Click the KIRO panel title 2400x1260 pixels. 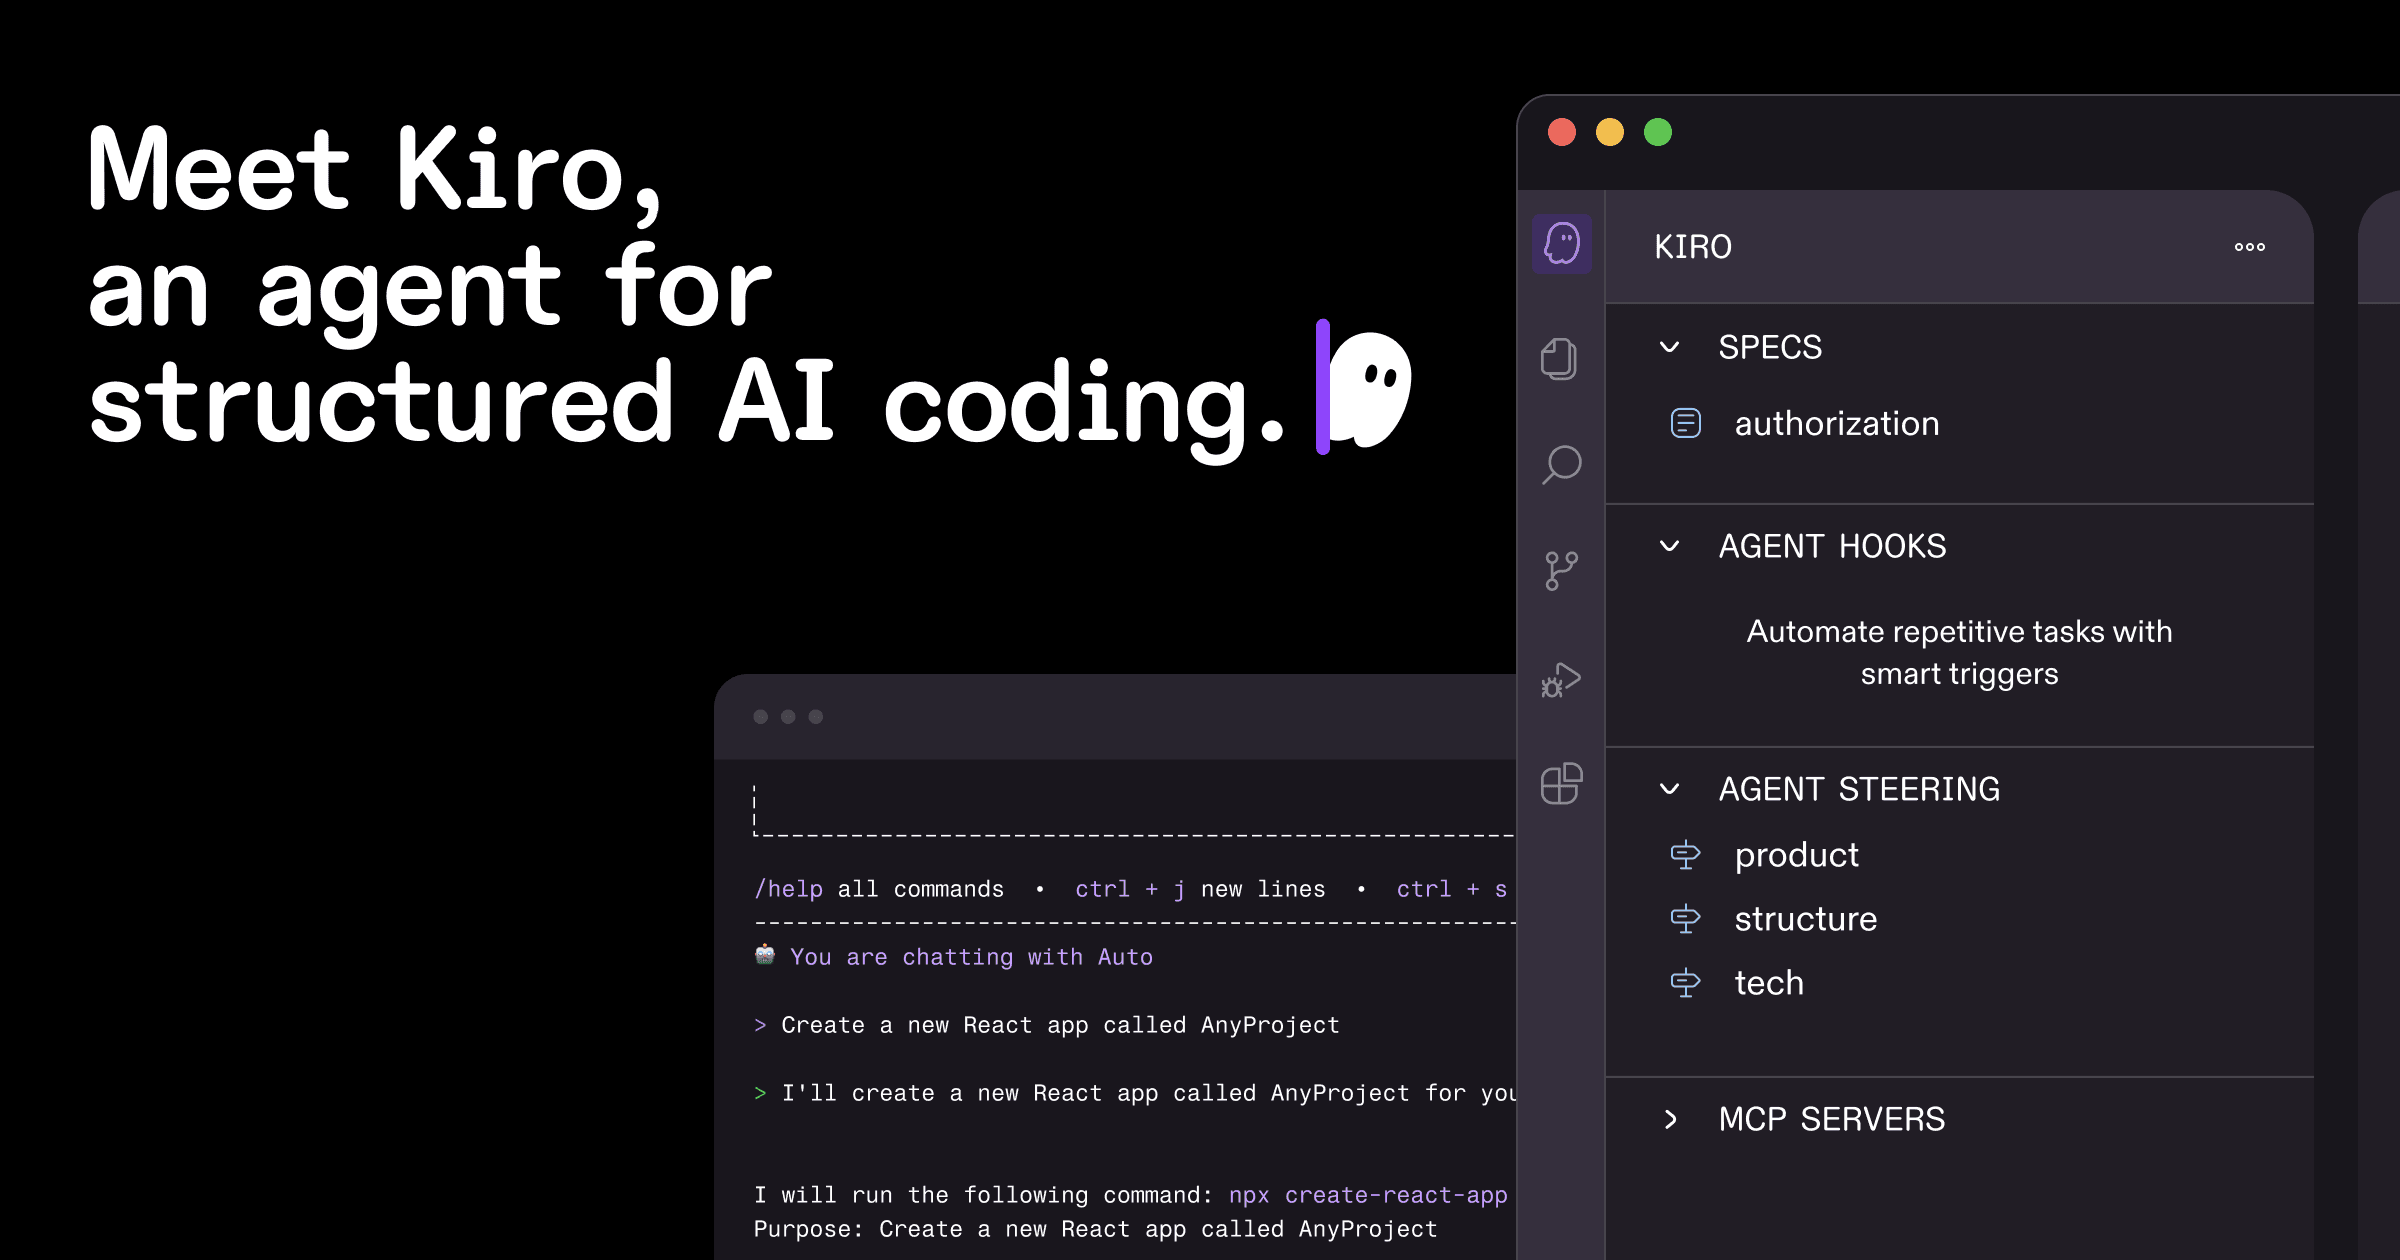coord(1692,247)
